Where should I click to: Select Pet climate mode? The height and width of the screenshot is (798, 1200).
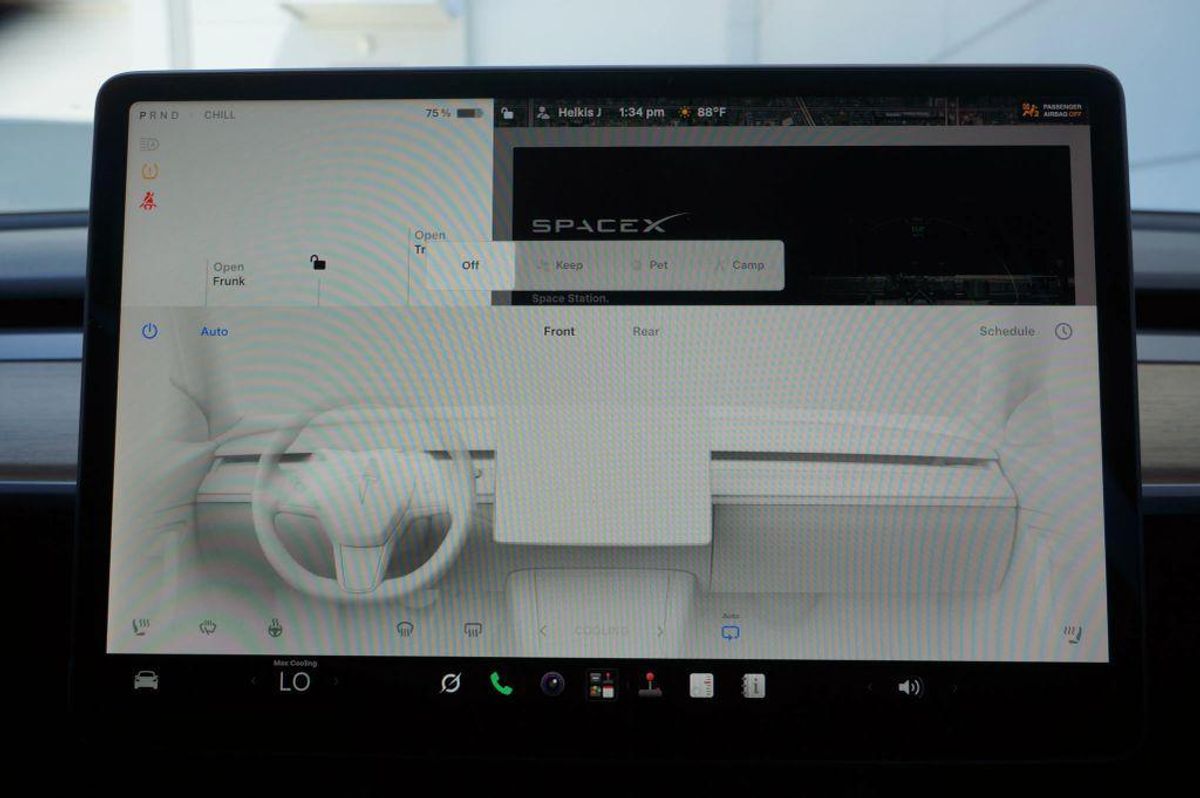pyautogui.click(x=650, y=265)
